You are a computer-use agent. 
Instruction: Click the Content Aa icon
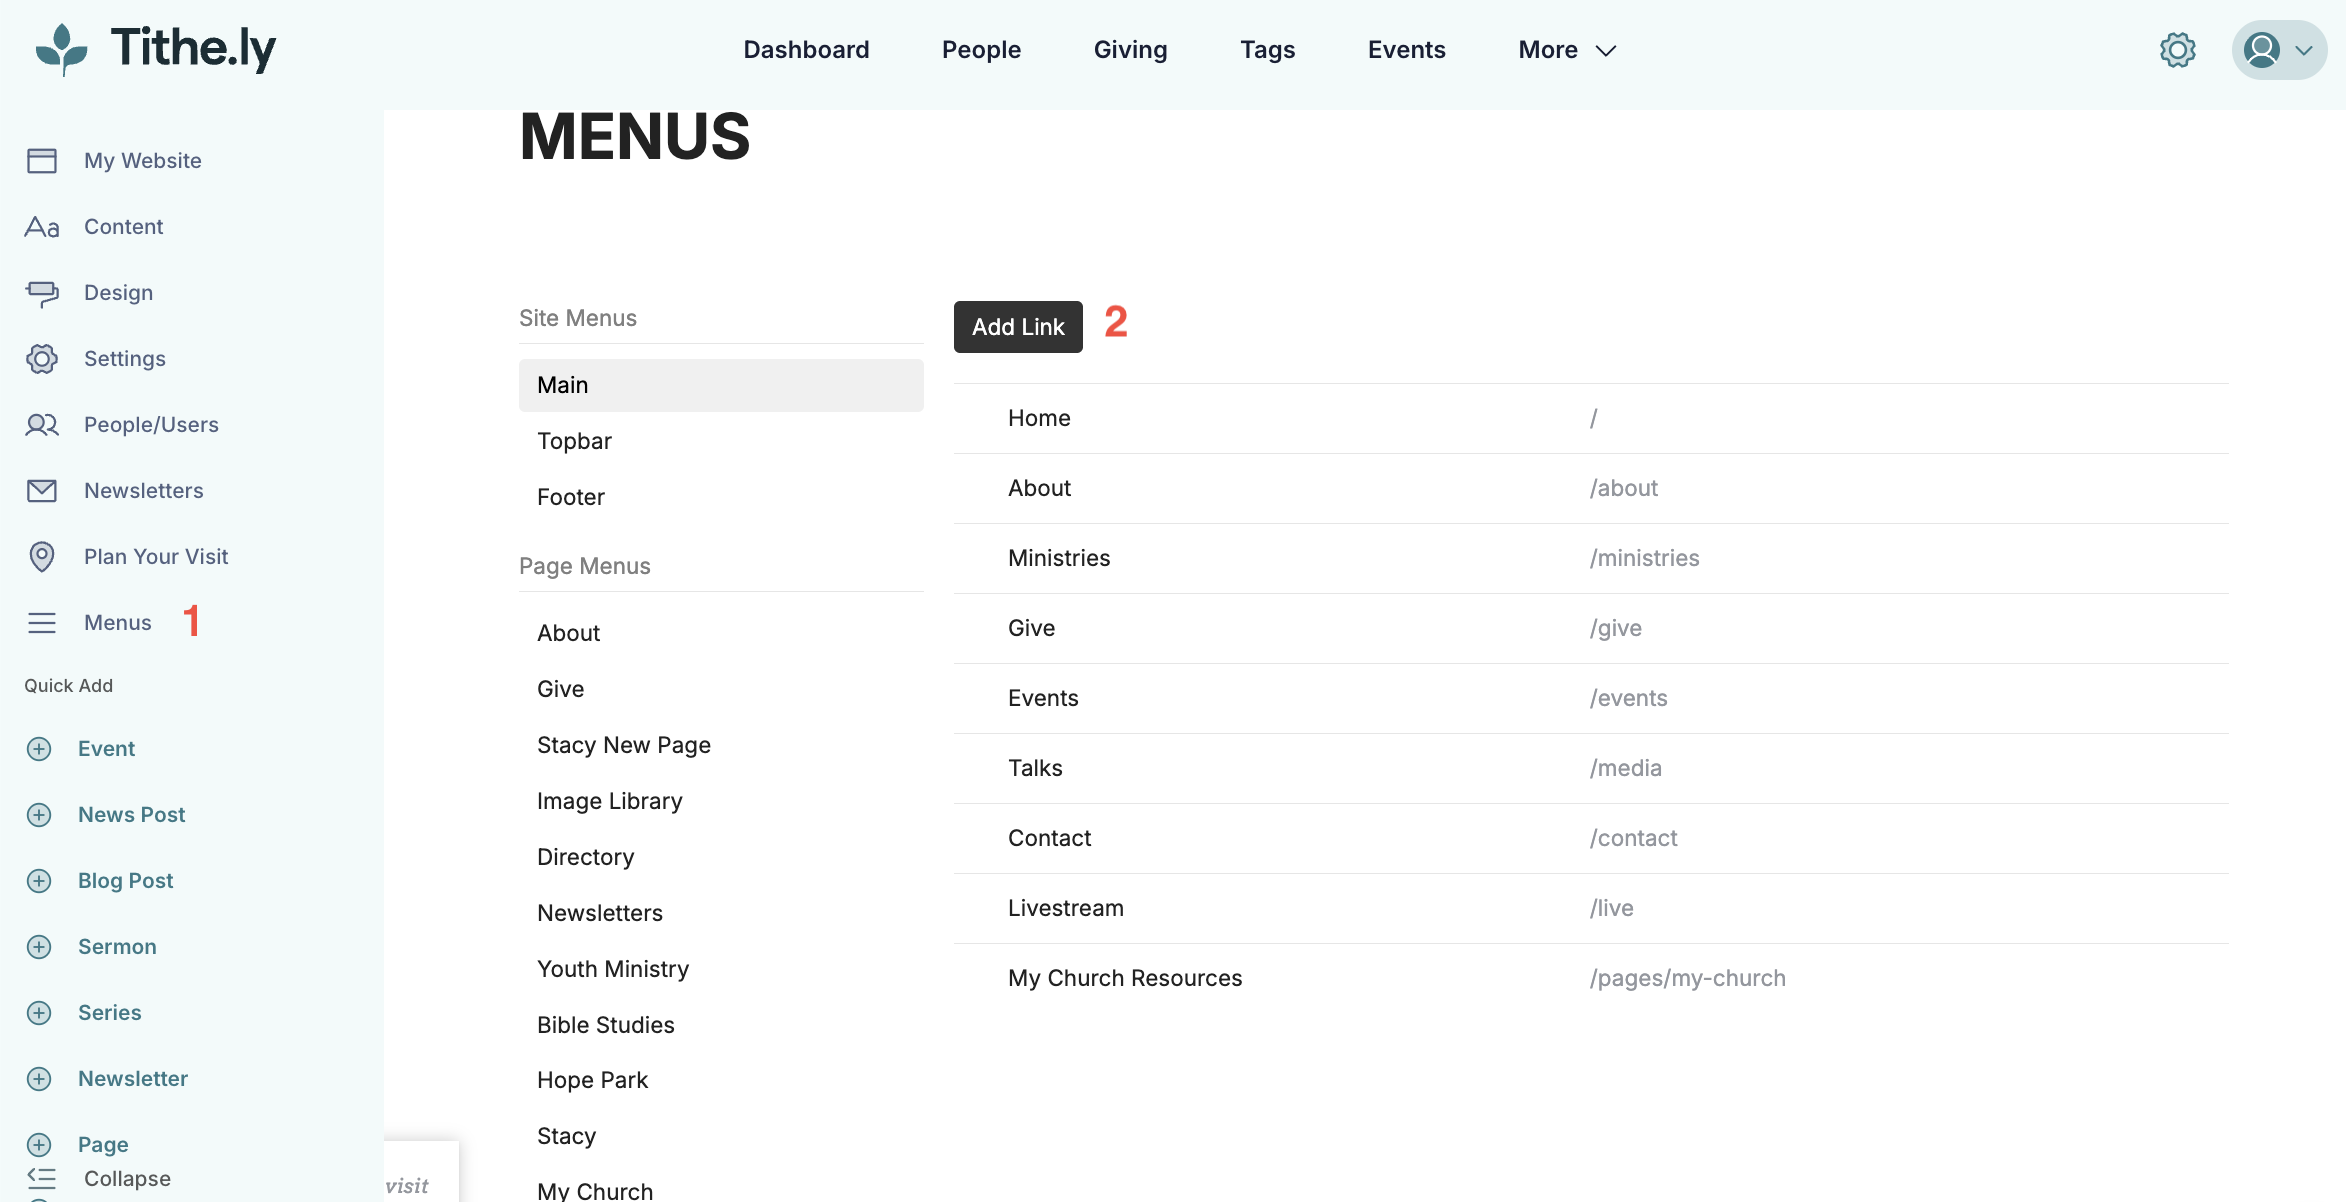tap(42, 227)
